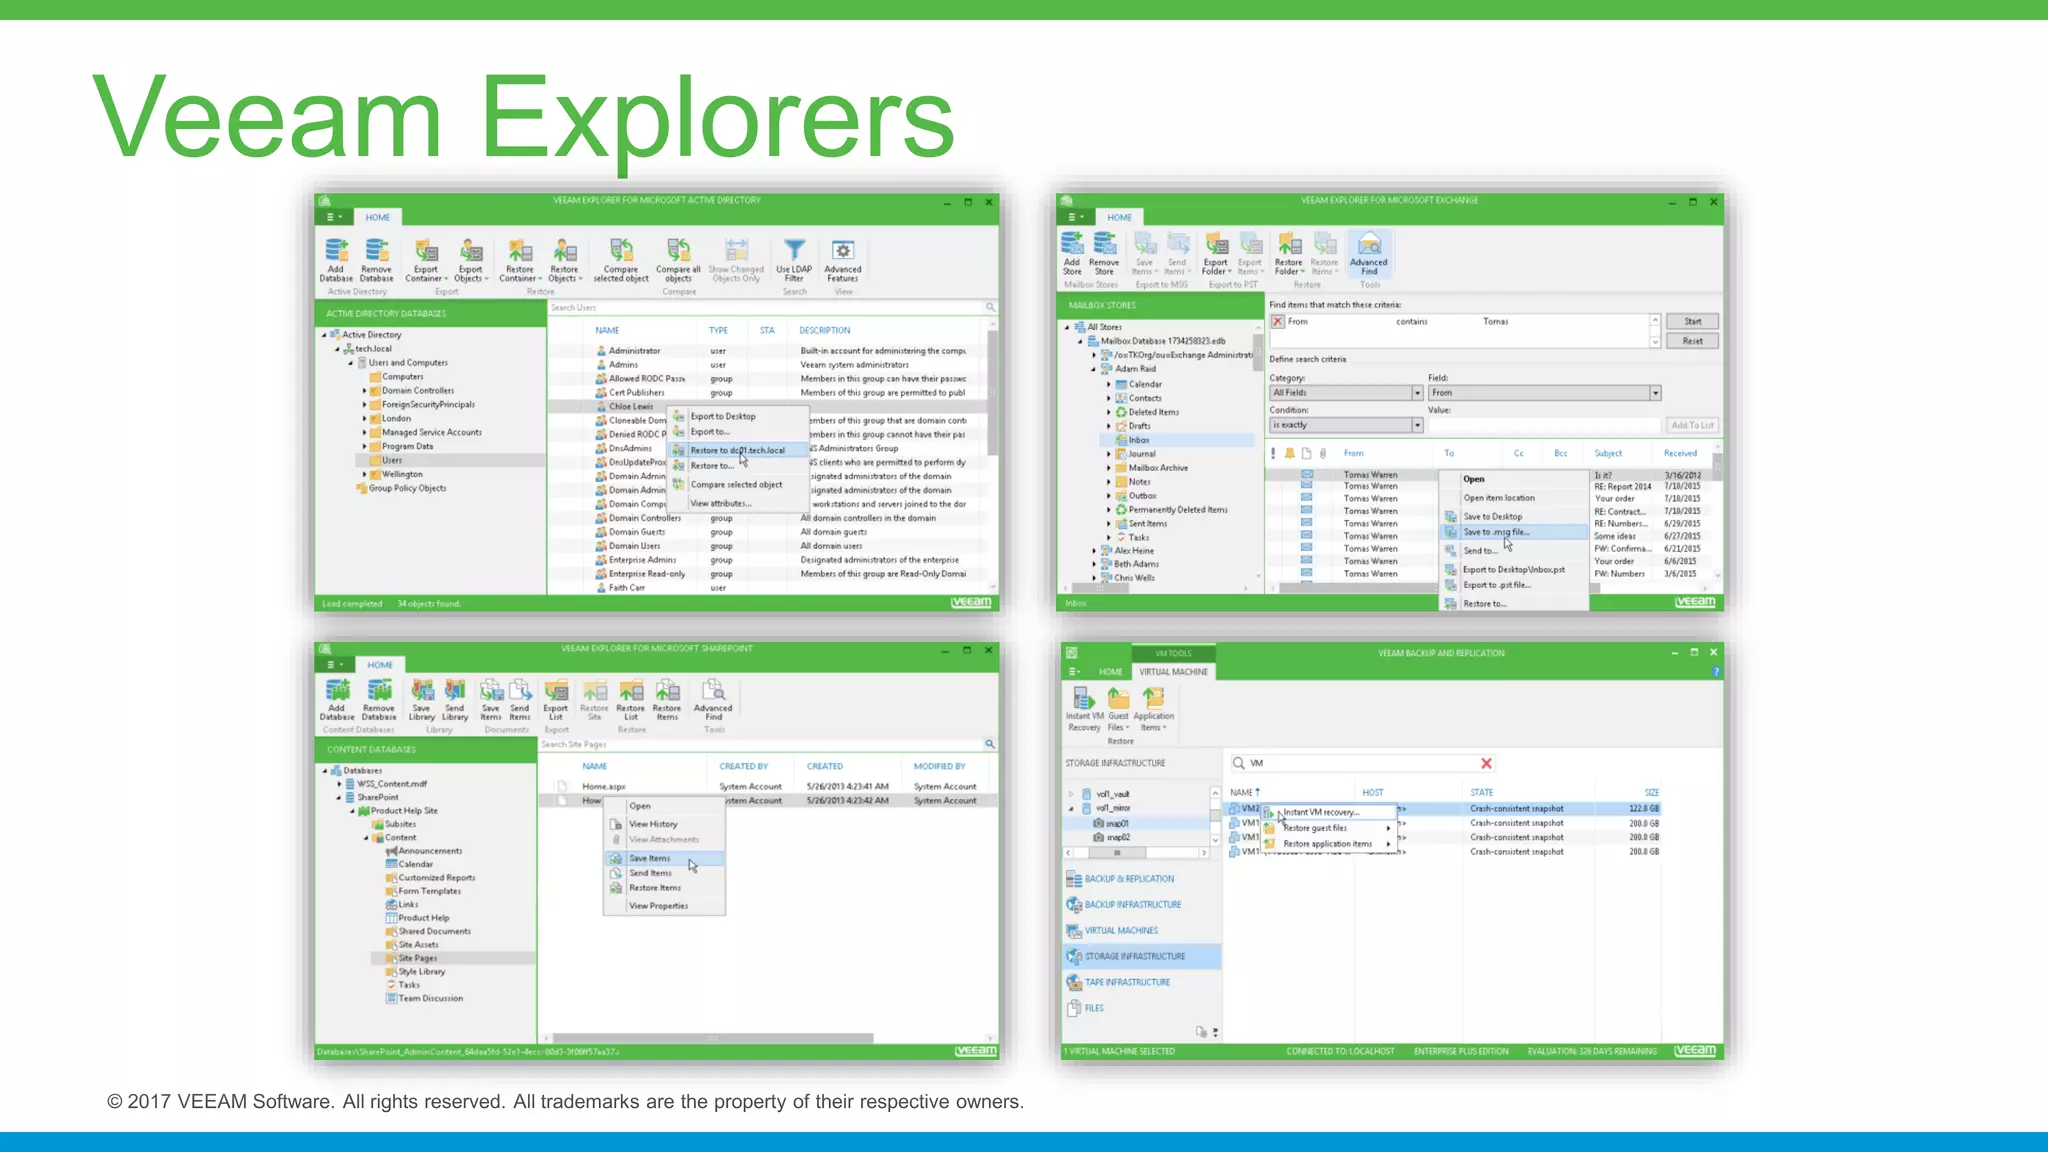Click Home.aspx row in SharePoint list
Screen dimensions: 2048x1152
click(767, 787)
